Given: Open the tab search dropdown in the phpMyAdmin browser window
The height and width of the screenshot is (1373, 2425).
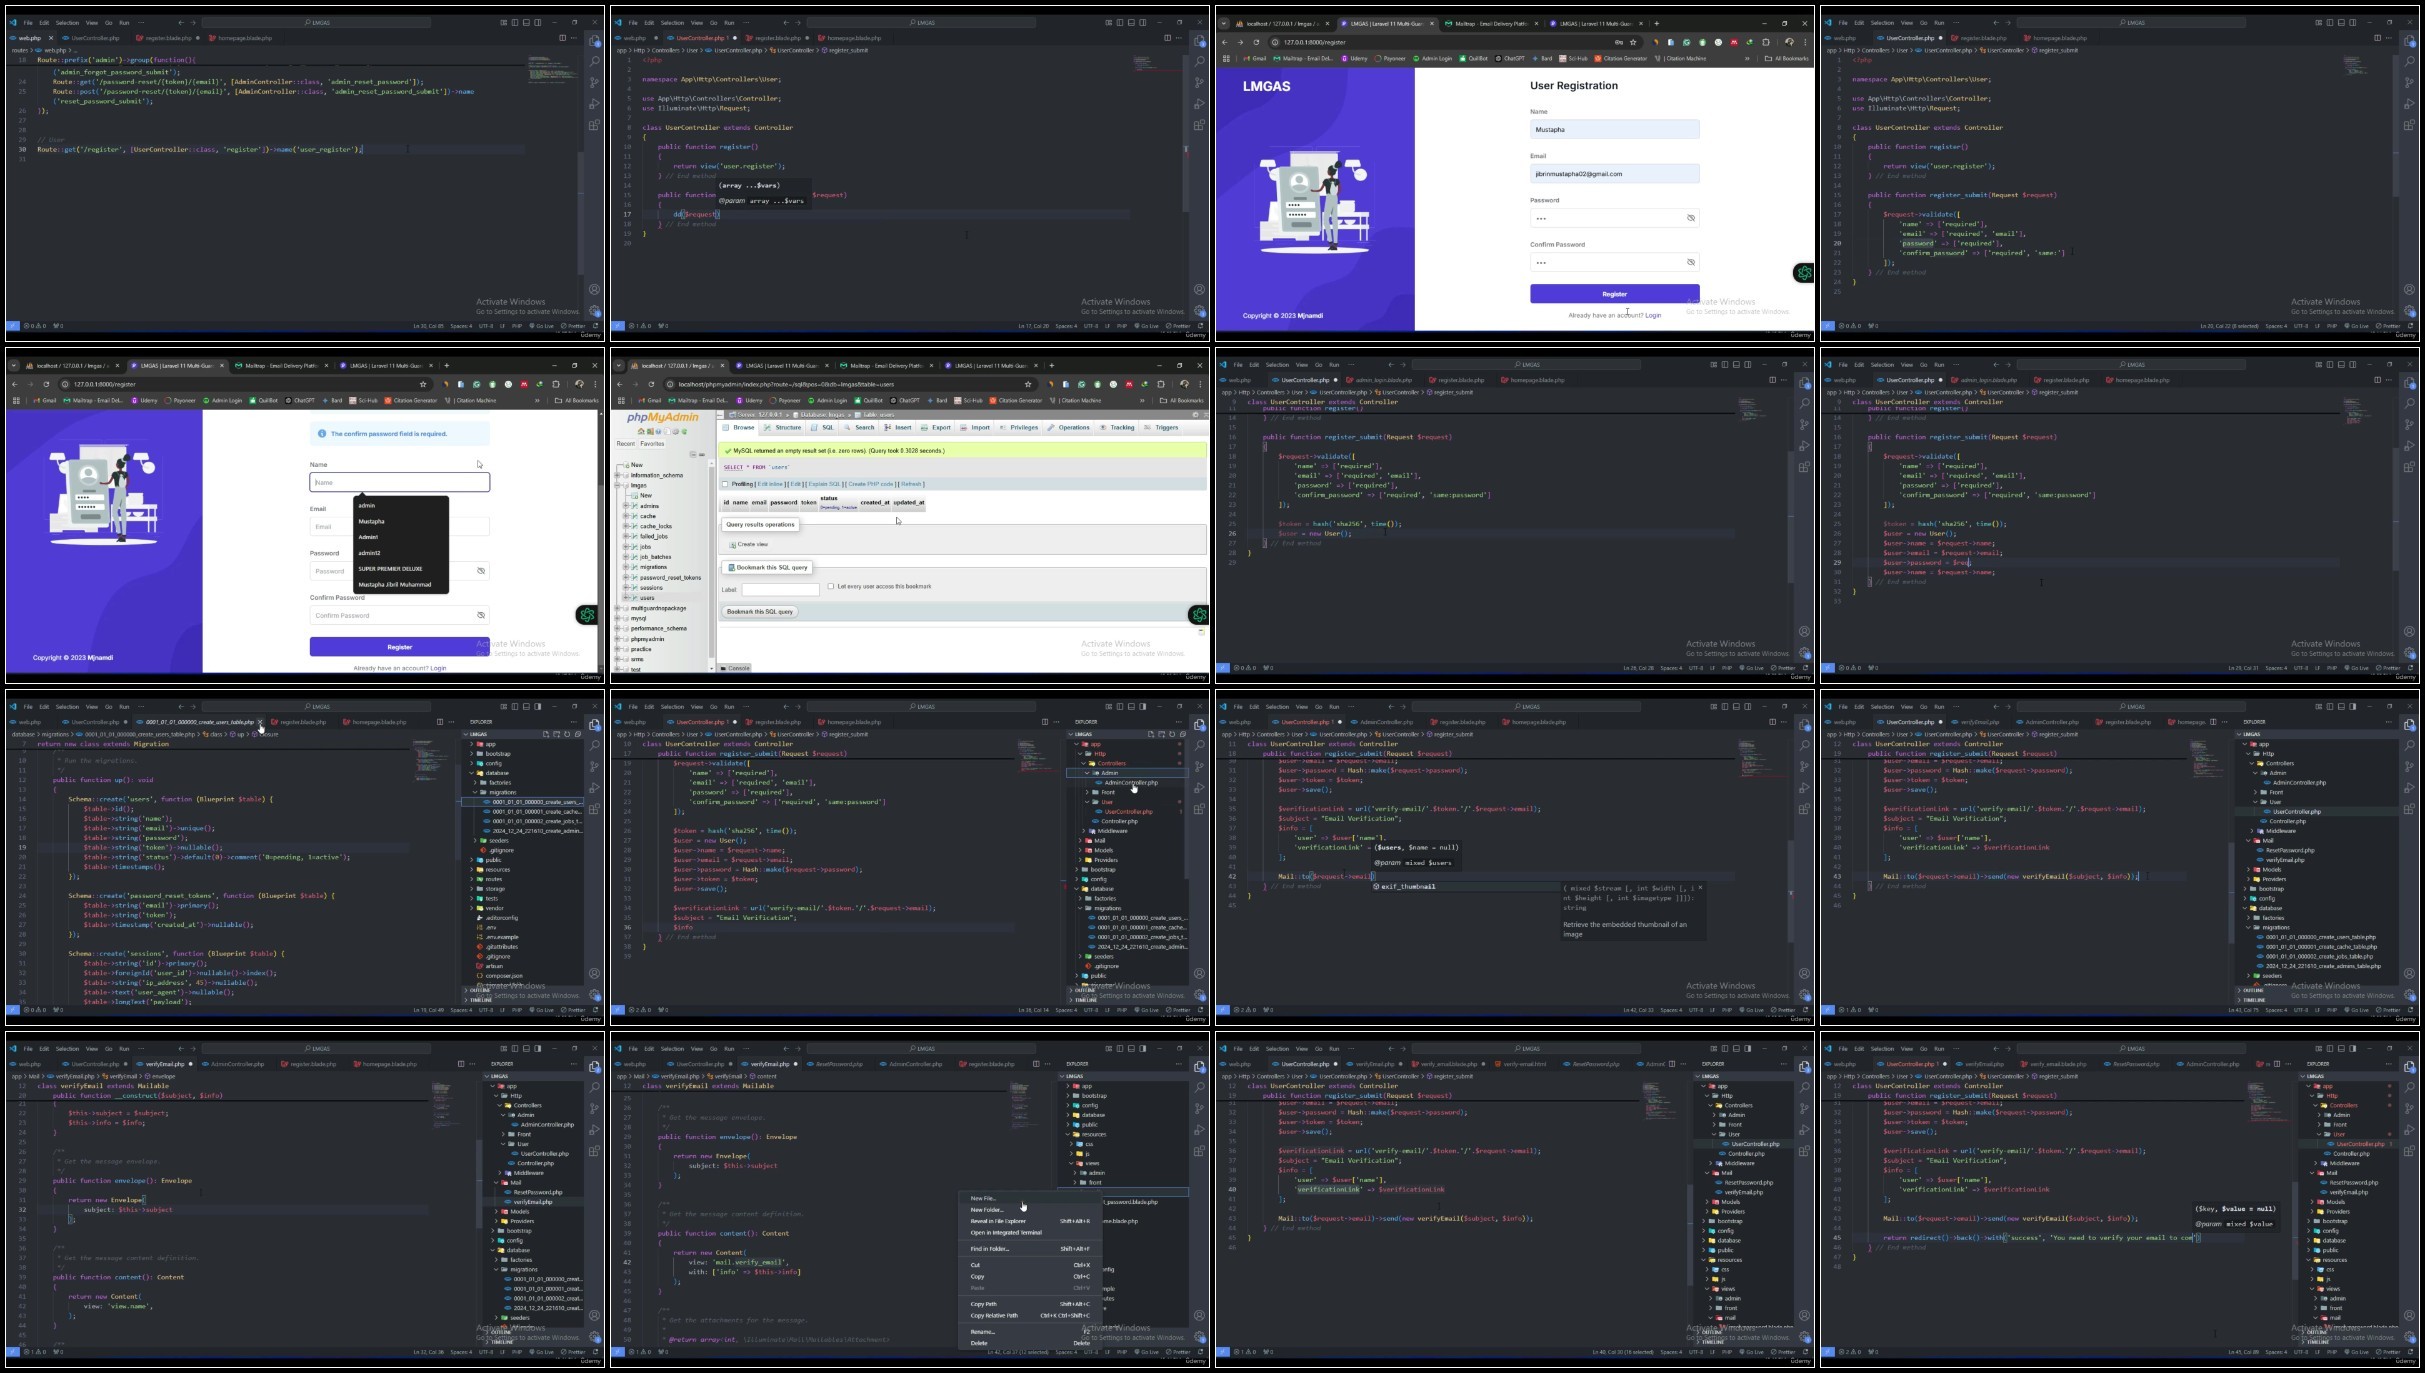Looking at the screenshot, I should tap(620, 365).
